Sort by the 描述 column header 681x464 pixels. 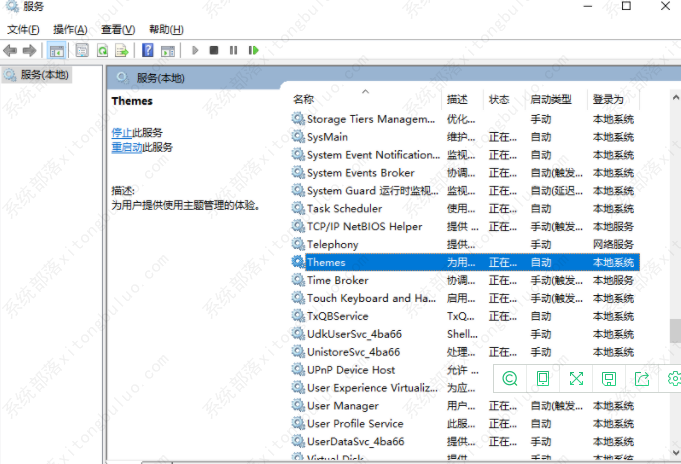(463, 99)
